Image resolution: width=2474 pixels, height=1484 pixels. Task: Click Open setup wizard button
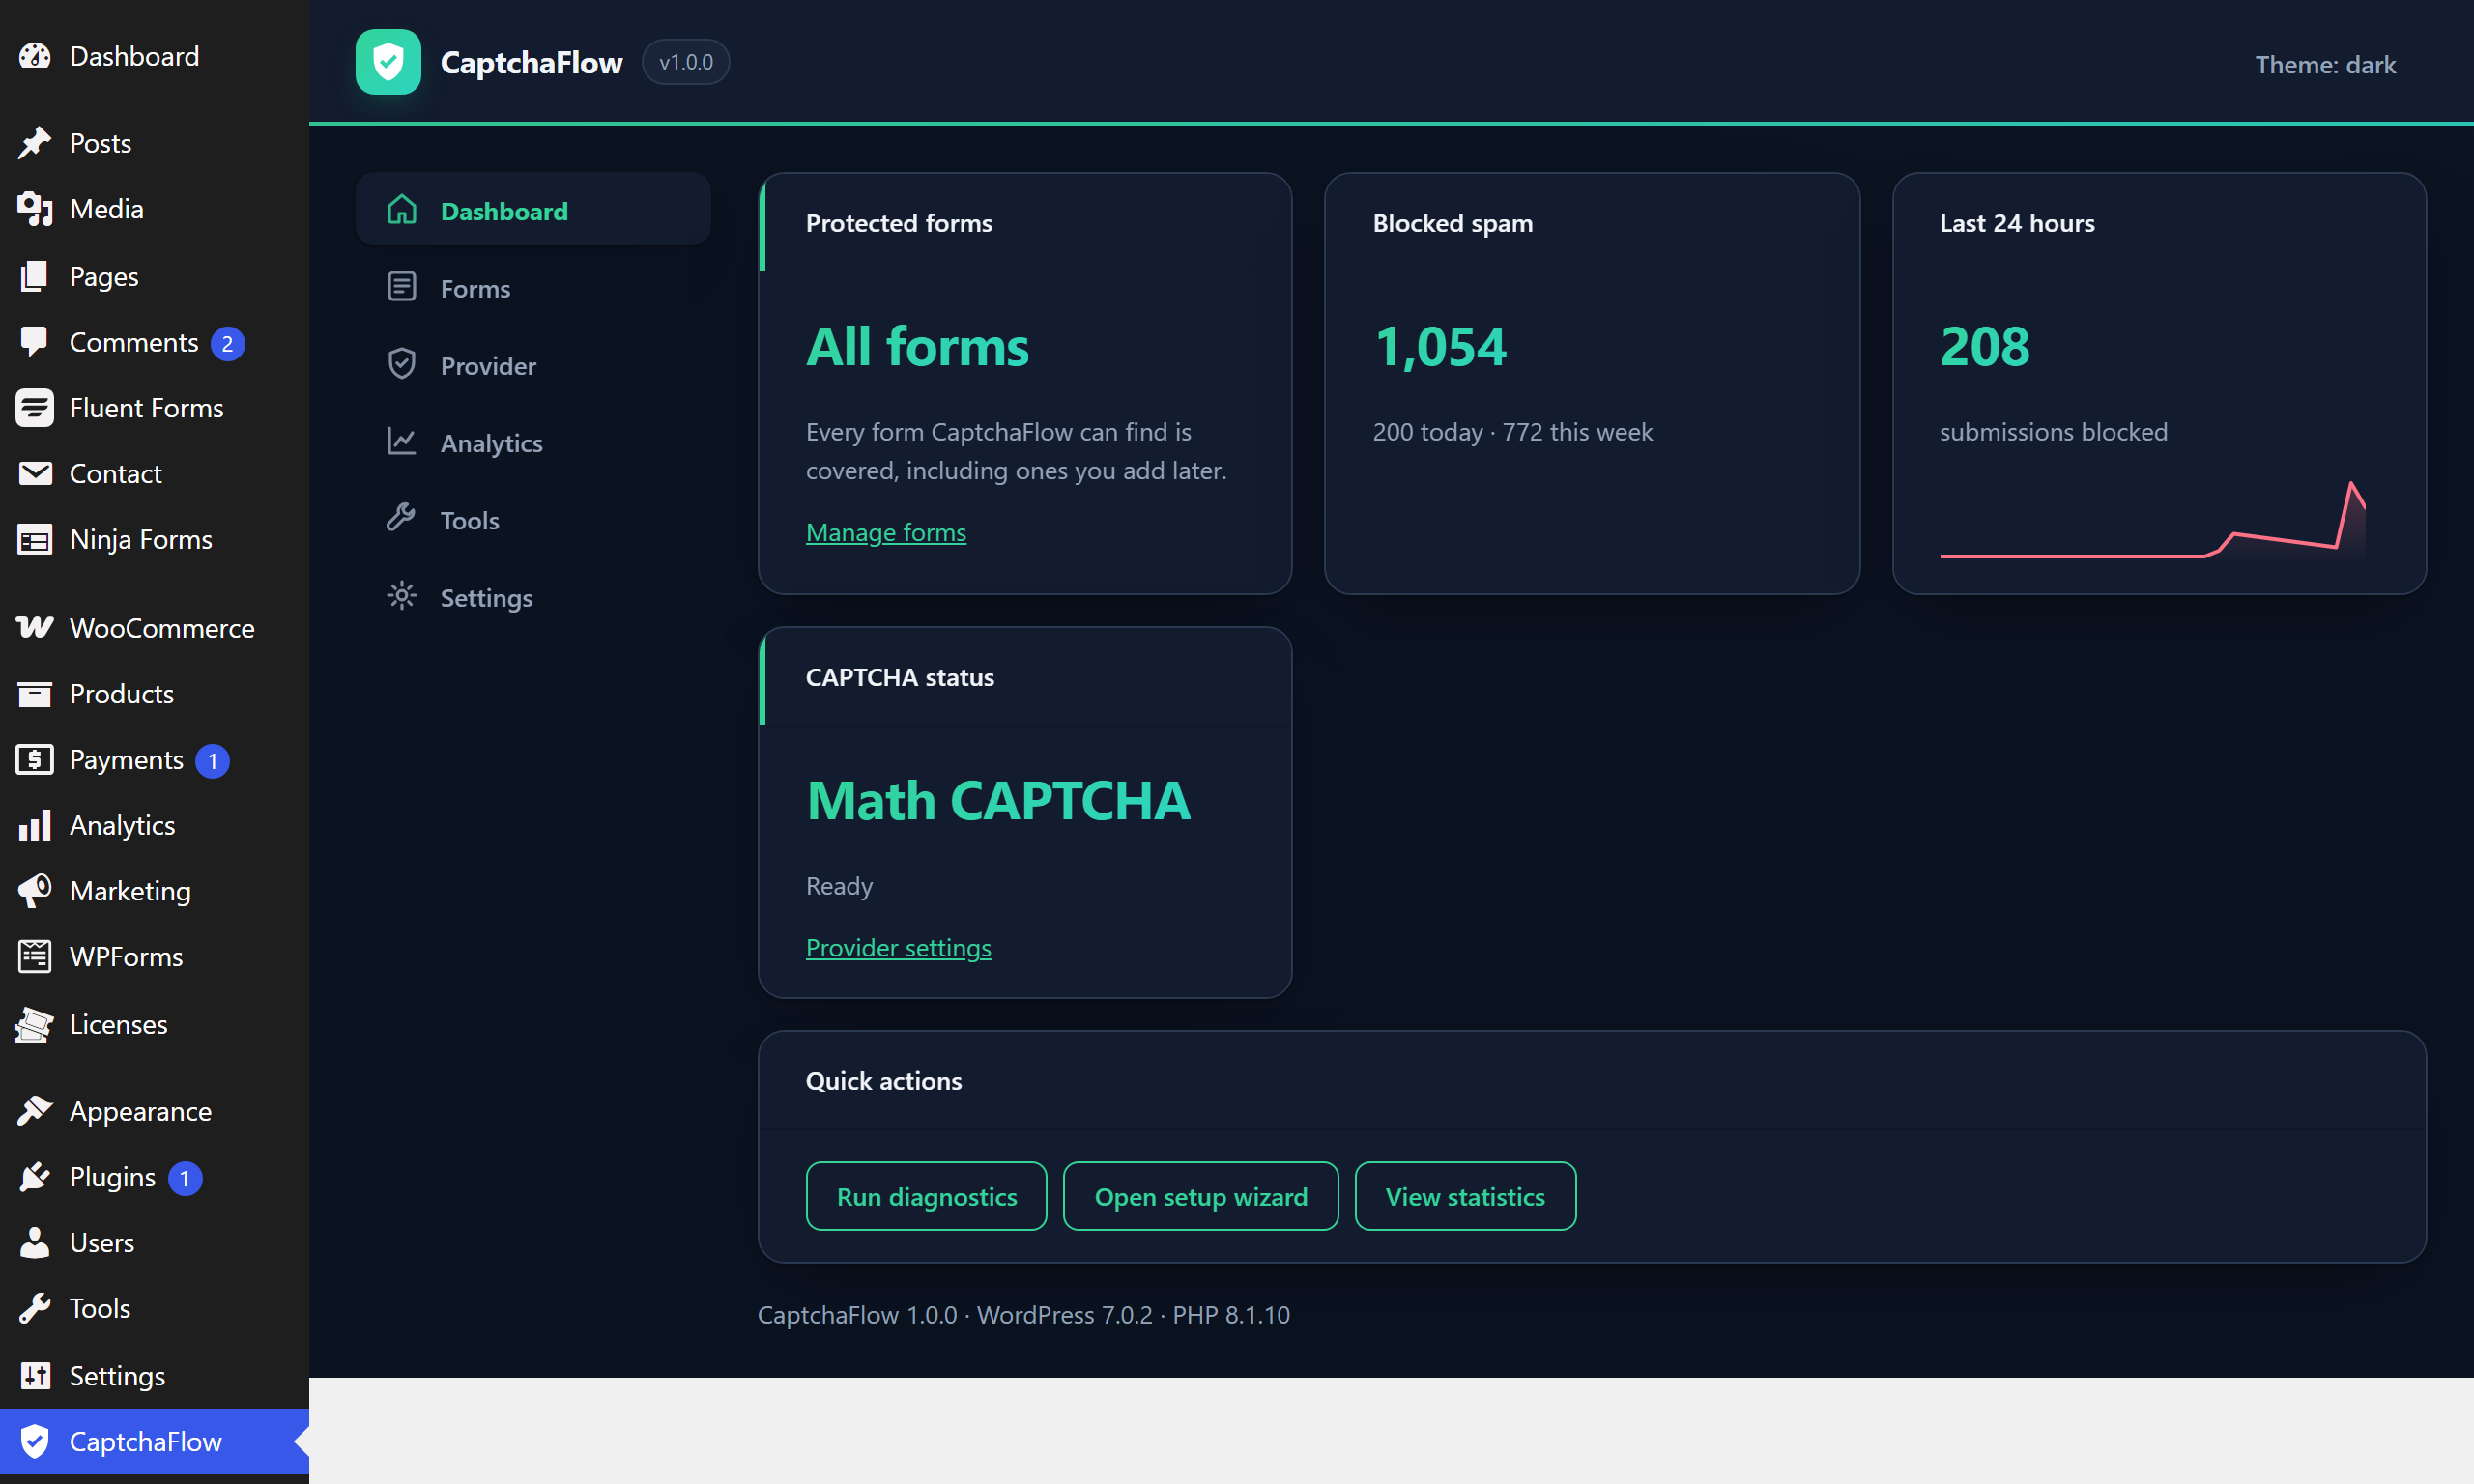click(x=1201, y=1196)
